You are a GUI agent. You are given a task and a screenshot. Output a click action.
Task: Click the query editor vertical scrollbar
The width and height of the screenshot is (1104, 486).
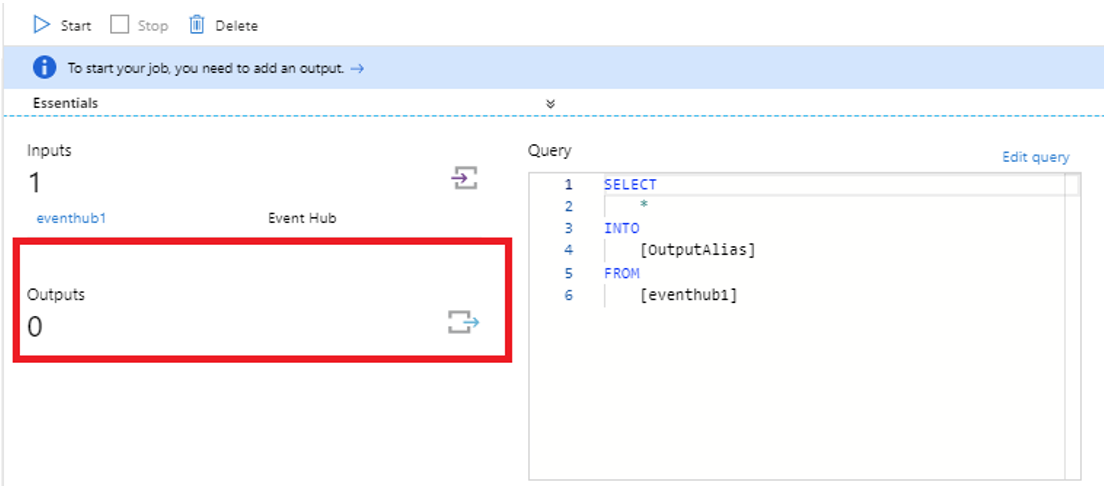click(x=1072, y=328)
